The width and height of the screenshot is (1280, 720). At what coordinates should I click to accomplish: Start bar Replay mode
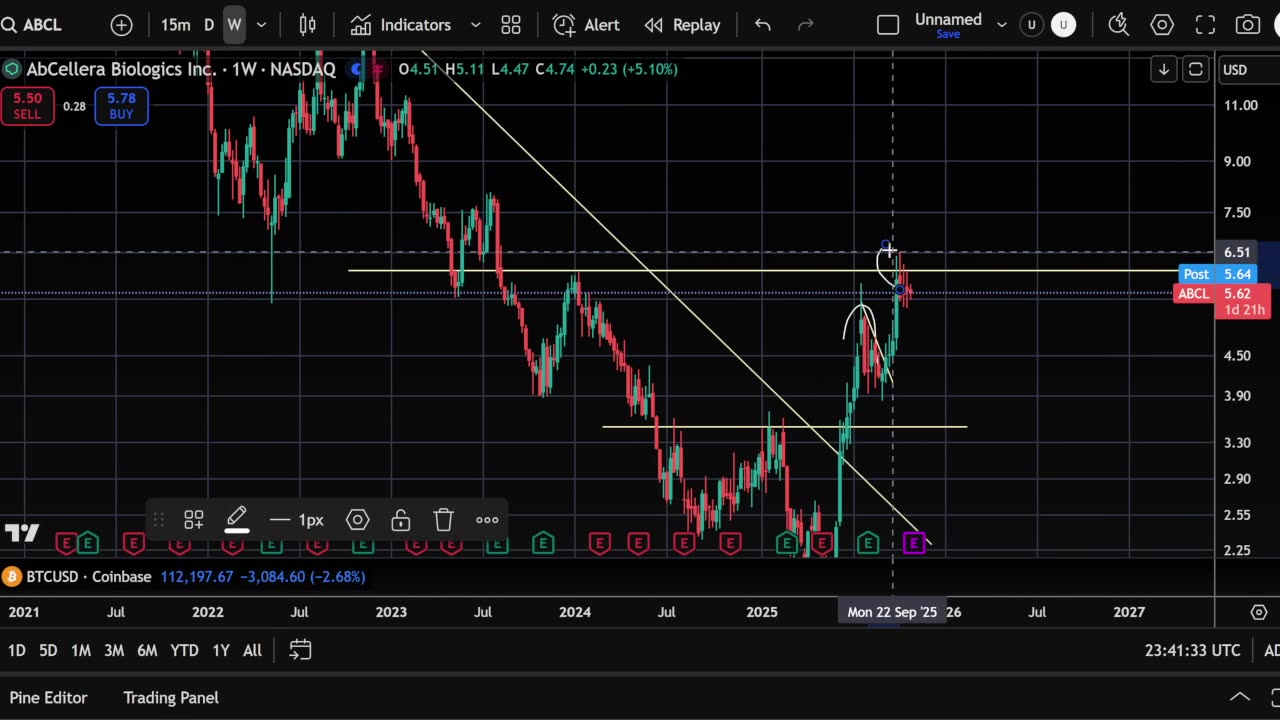click(683, 25)
